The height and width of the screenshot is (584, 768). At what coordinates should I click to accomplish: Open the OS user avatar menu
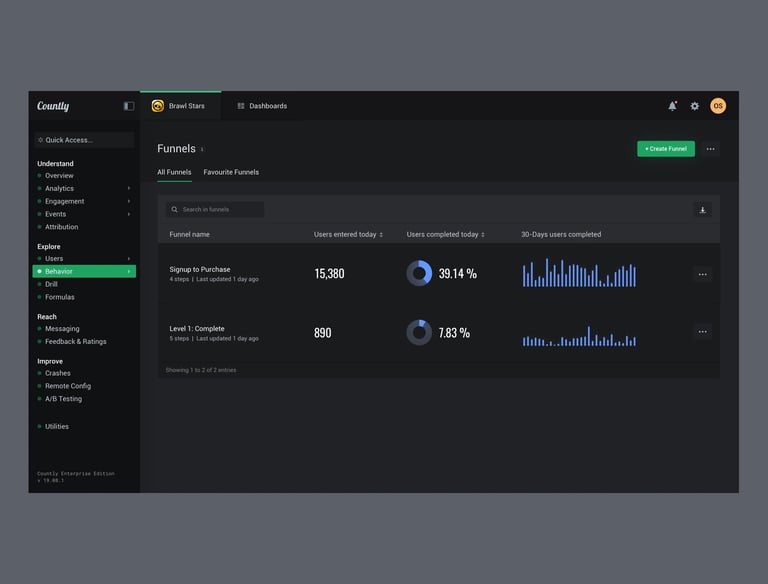718,106
